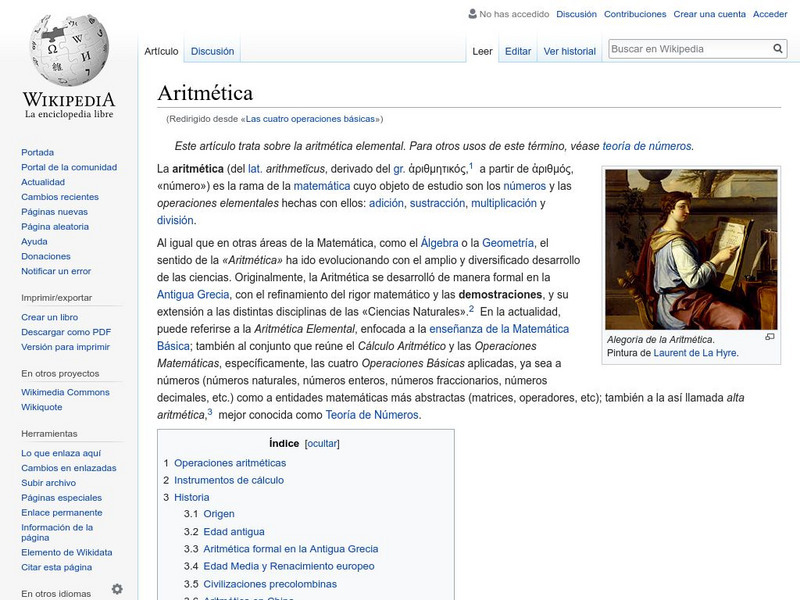Click the Acceder link
The image size is (800, 600).
(x=768, y=14)
